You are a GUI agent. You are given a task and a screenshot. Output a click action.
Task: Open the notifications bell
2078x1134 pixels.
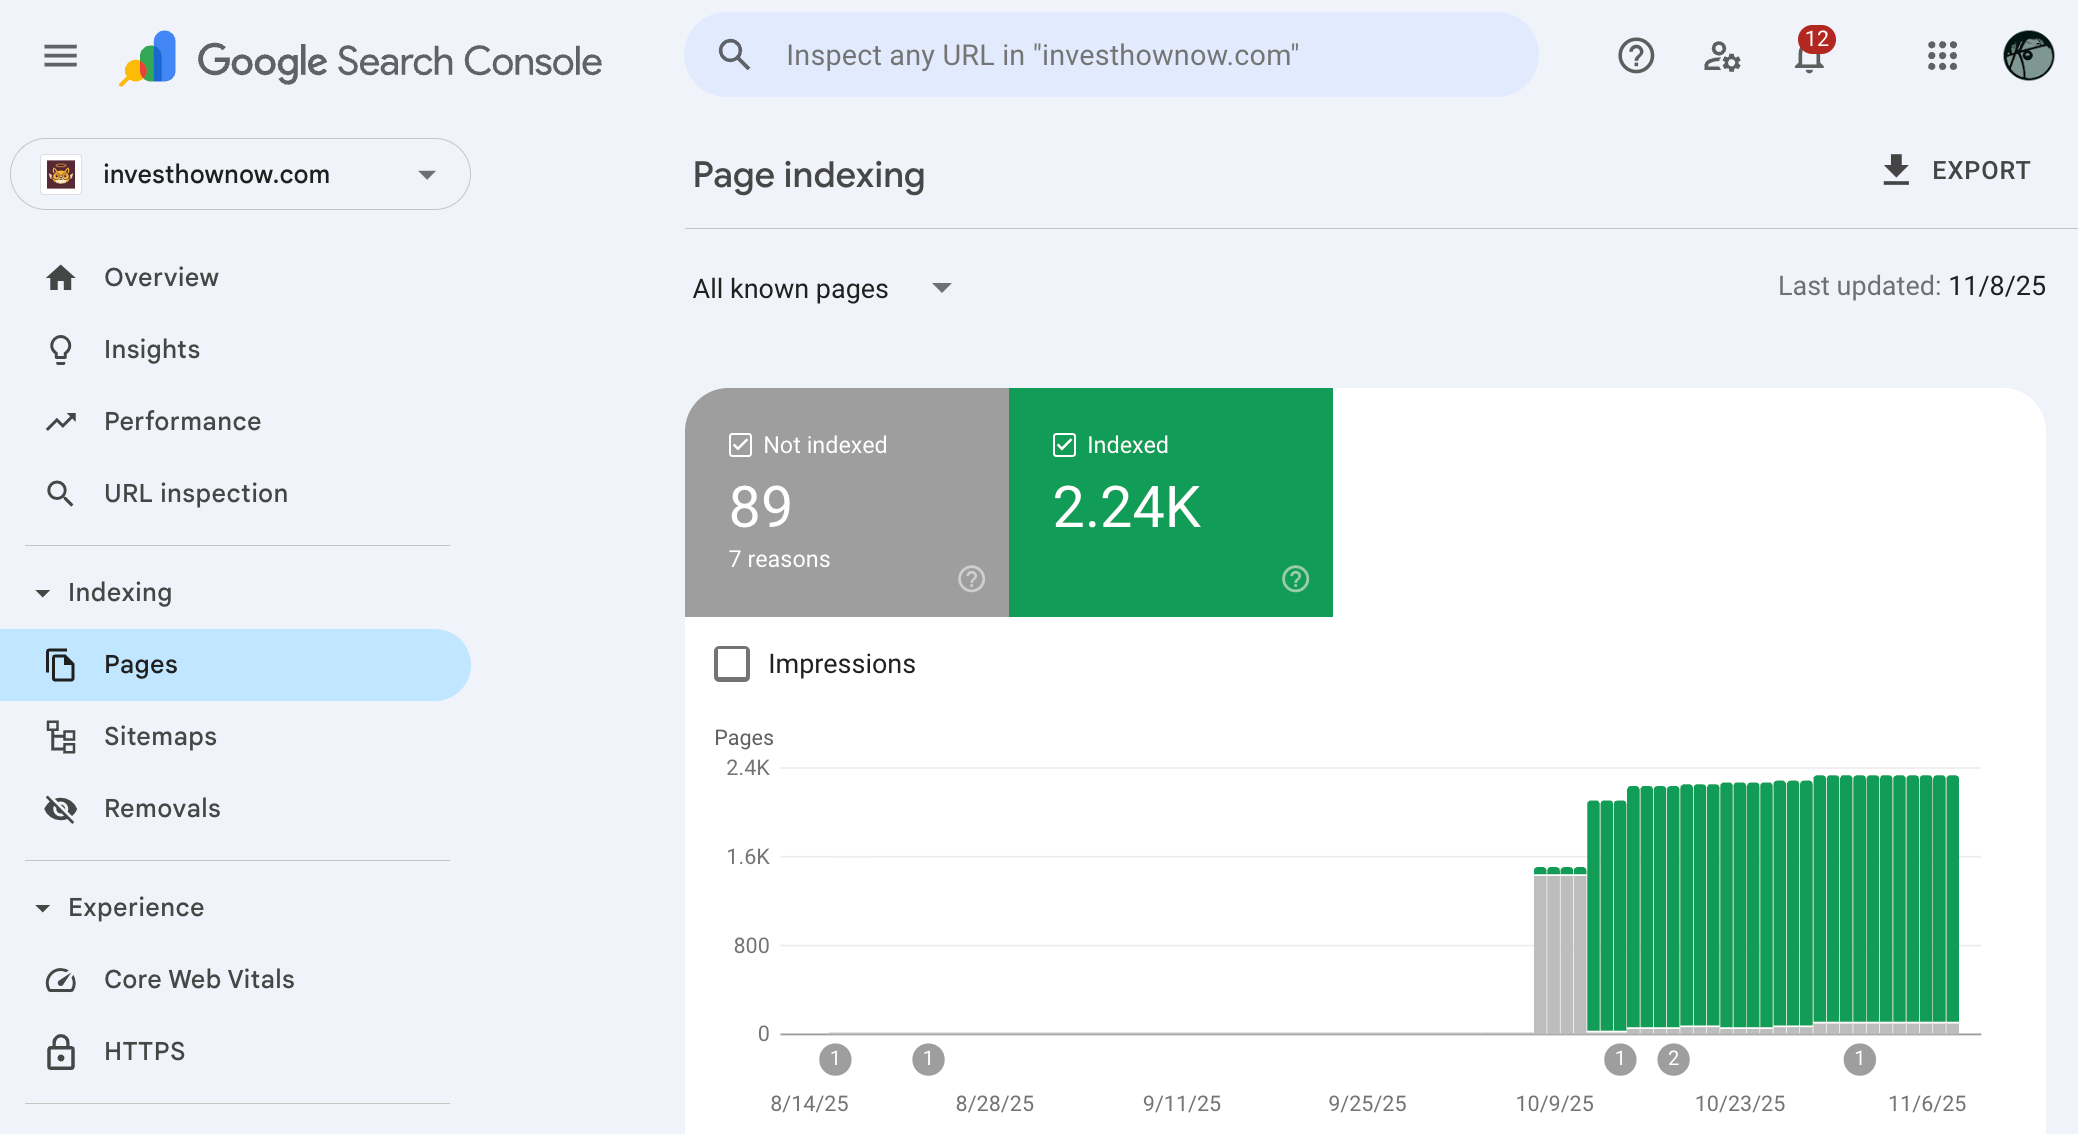[1809, 56]
